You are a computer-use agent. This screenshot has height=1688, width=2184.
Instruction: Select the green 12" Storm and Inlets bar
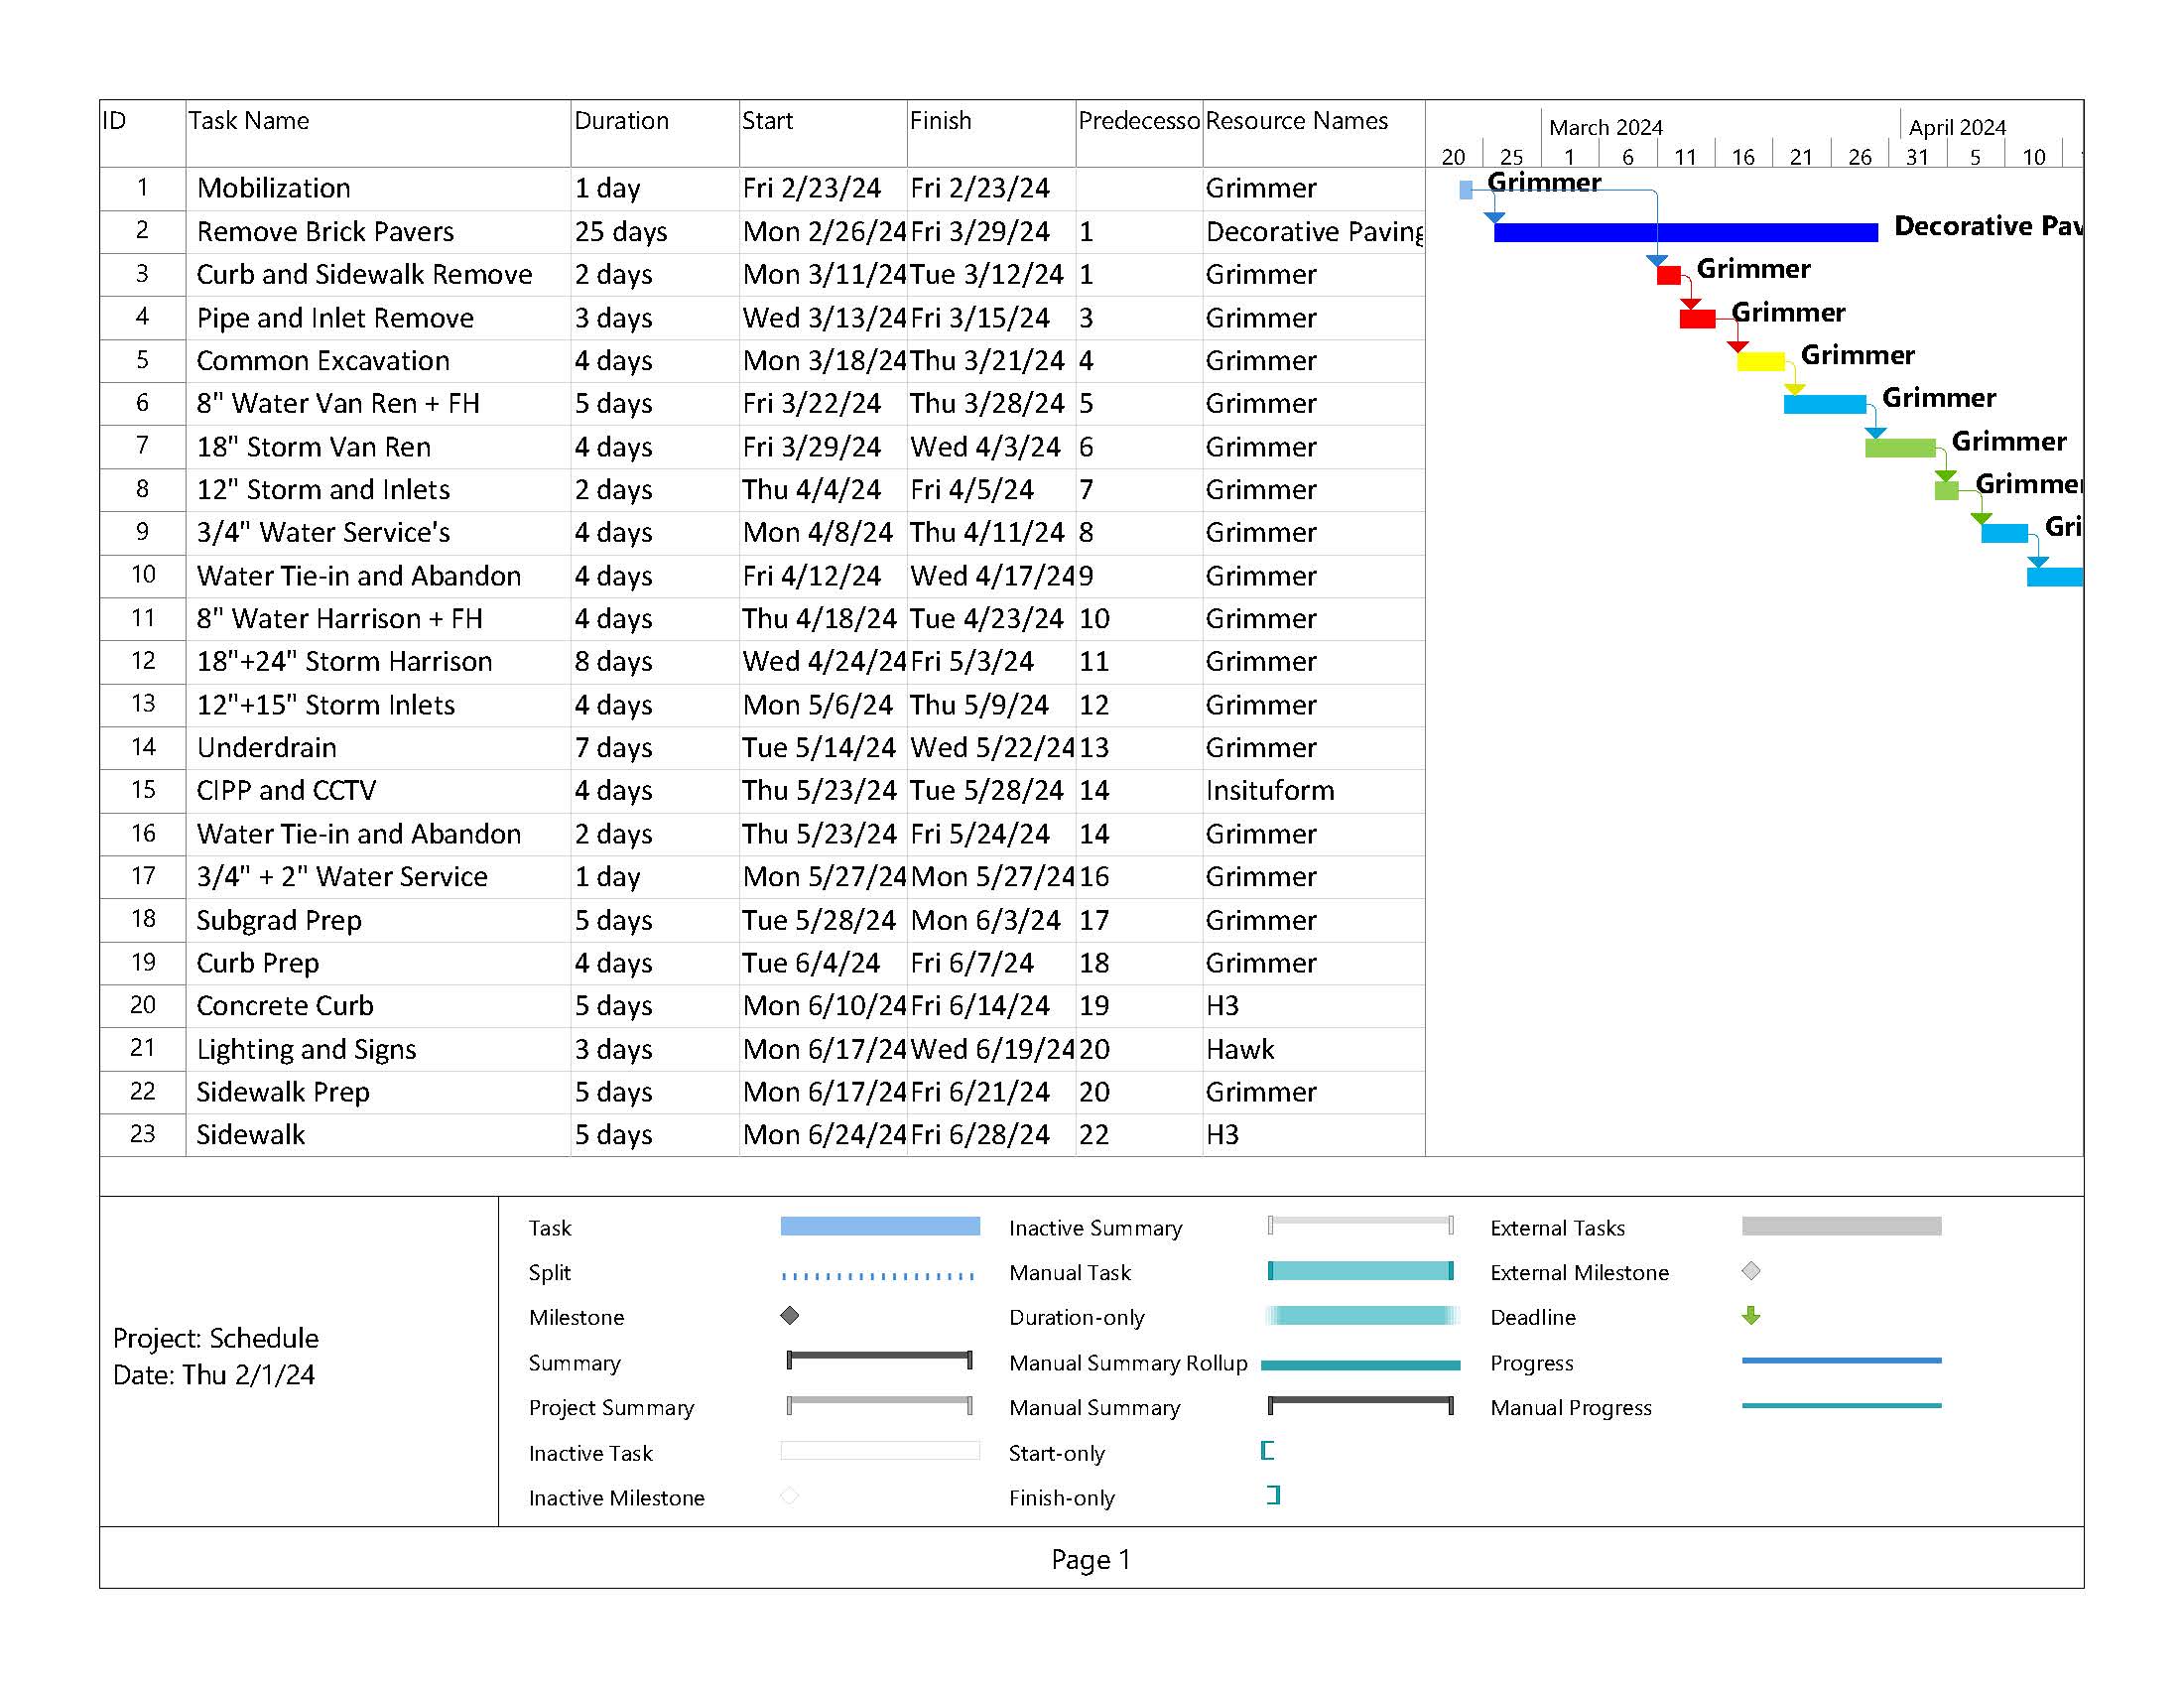(1946, 490)
